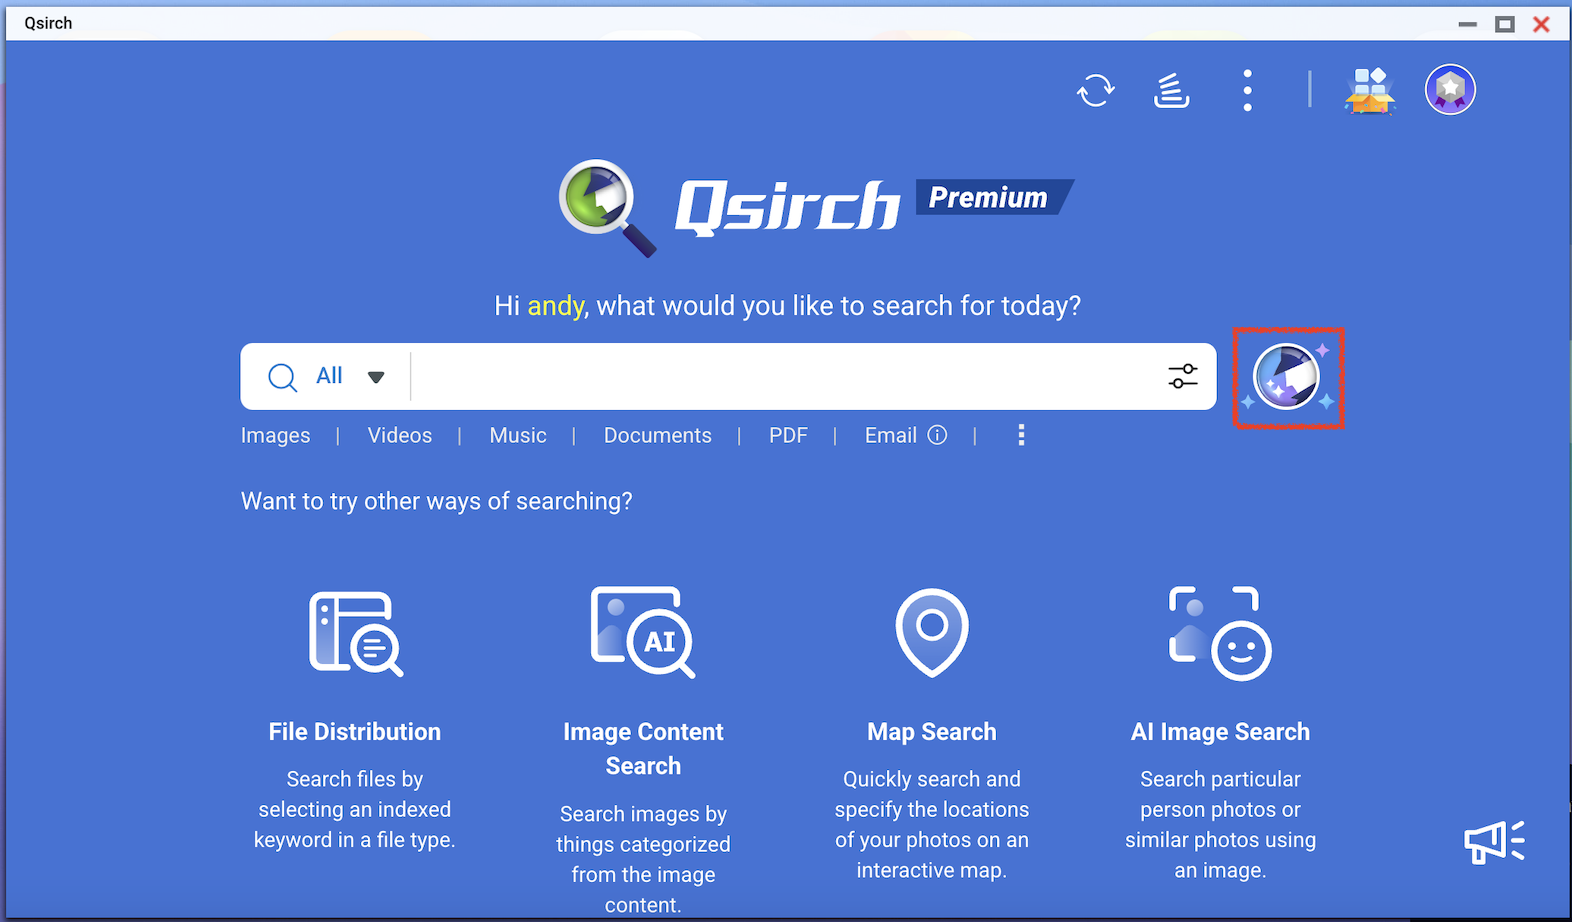
Task: Filter by Documents
Action: (658, 436)
